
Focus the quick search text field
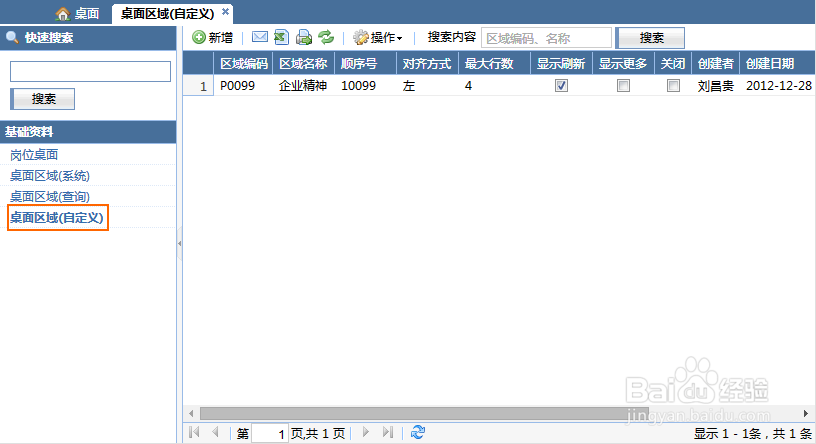pos(90,71)
